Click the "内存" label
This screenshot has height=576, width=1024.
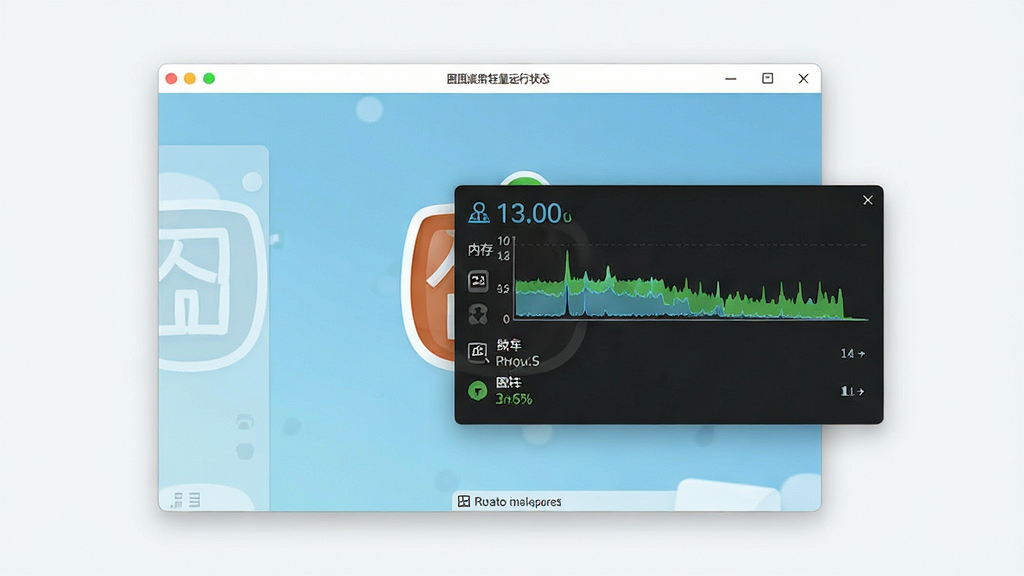click(x=480, y=249)
